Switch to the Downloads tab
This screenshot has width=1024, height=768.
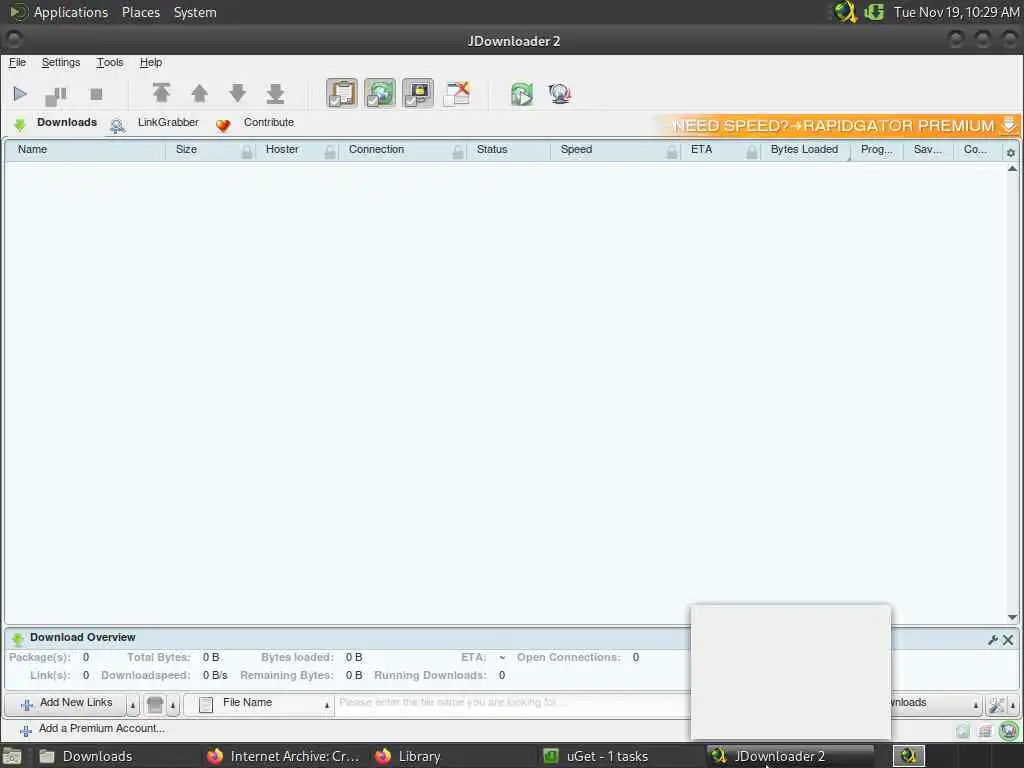point(56,123)
